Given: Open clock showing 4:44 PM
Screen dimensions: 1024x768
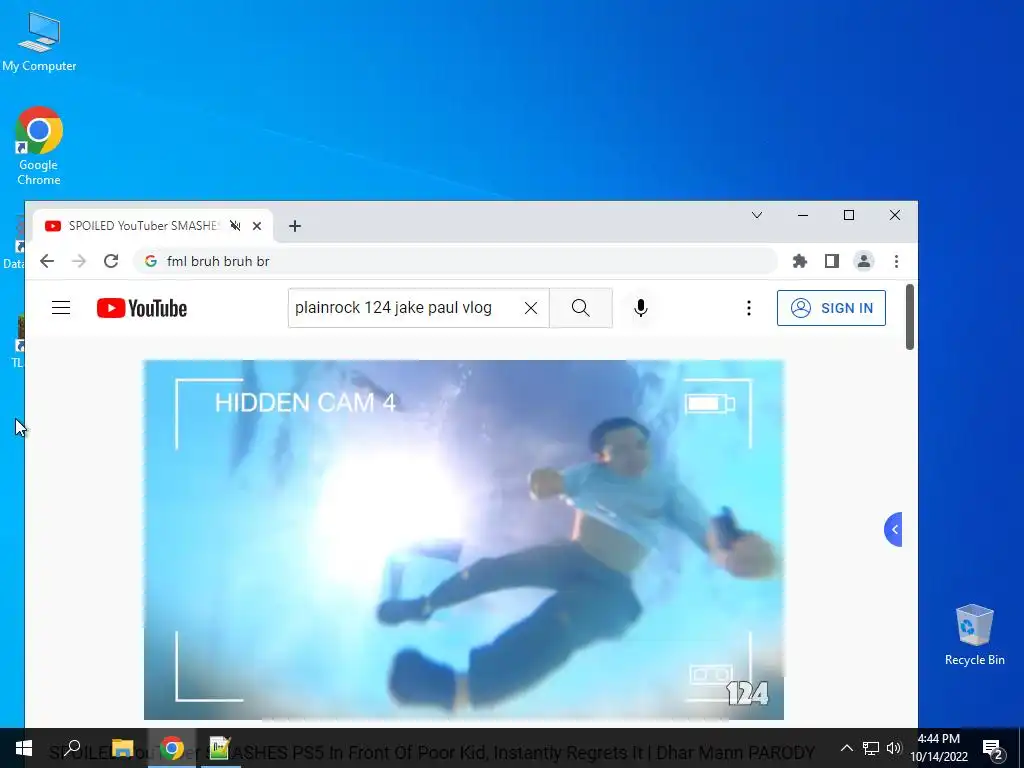Looking at the screenshot, I should (x=939, y=748).
